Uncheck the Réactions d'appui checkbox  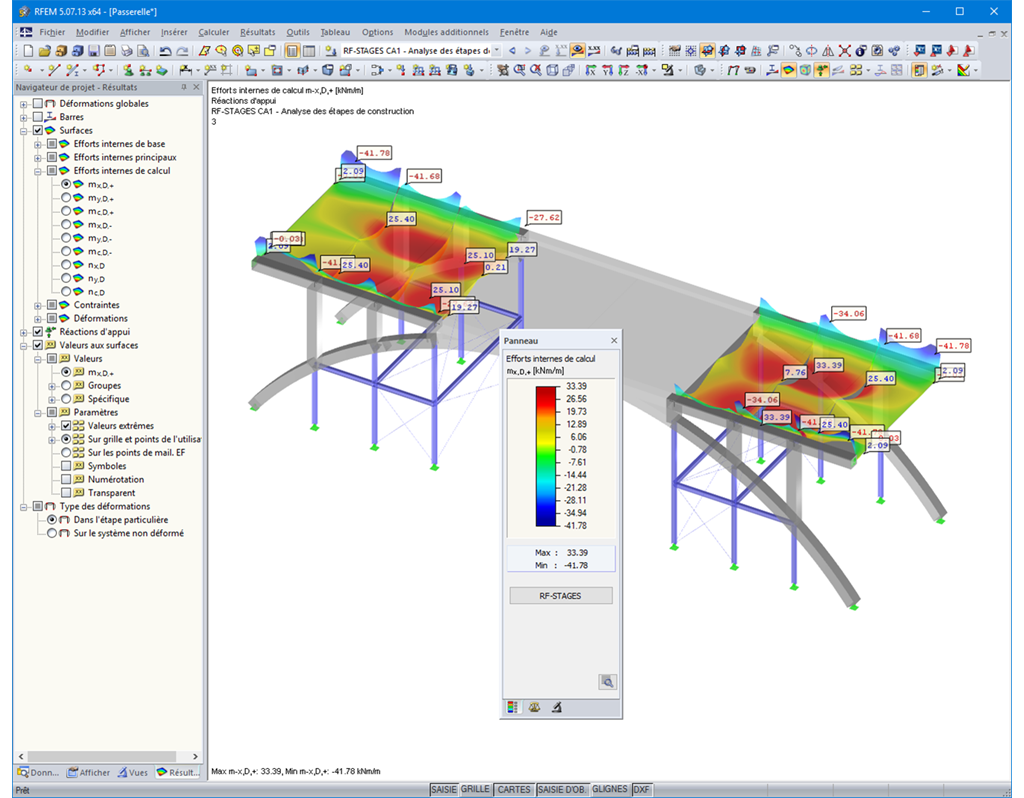click(x=38, y=332)
